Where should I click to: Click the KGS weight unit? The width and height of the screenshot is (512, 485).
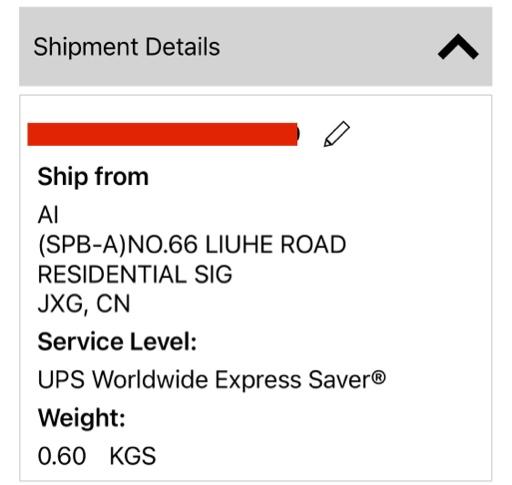click(x=133, y=456)
